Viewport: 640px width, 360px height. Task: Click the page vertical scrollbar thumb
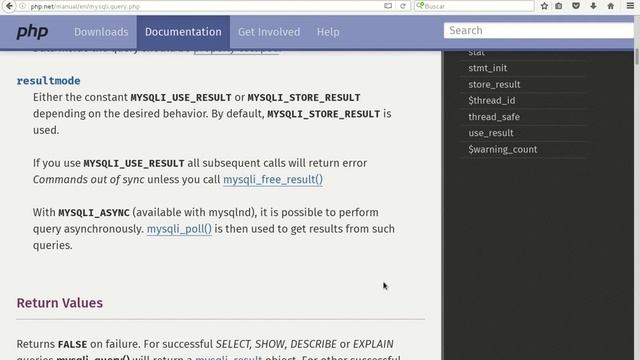point(637,56)
